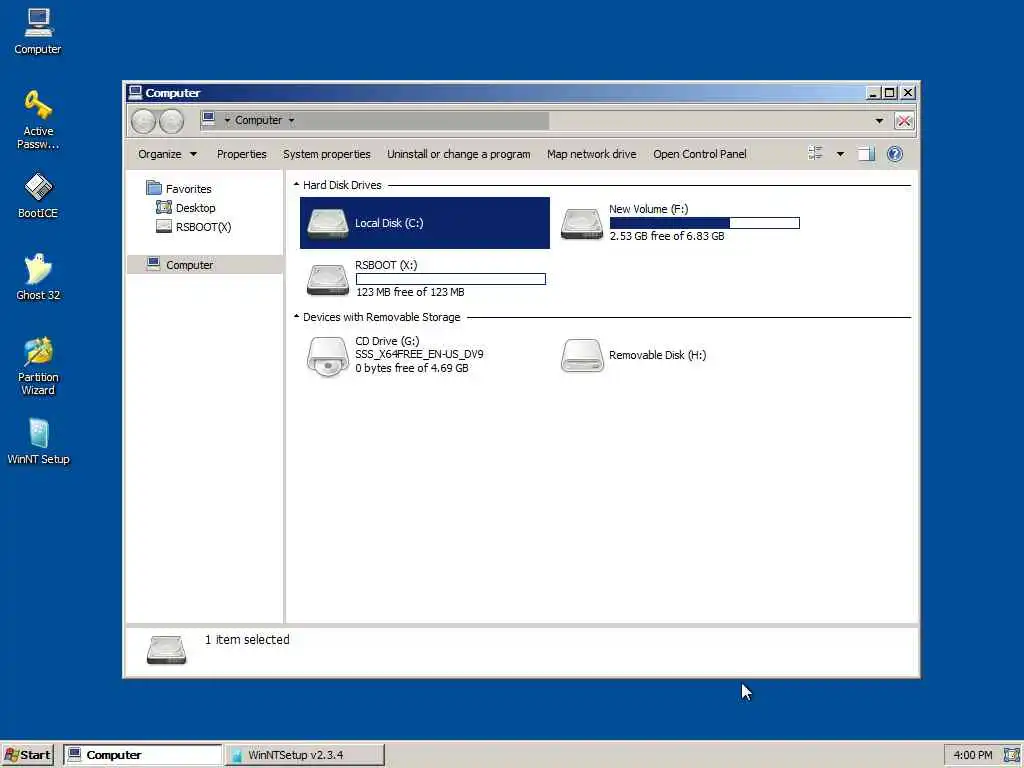Maximize the Computer window
This screenshot has width=1024, height=768.
(x=889, y=93)
